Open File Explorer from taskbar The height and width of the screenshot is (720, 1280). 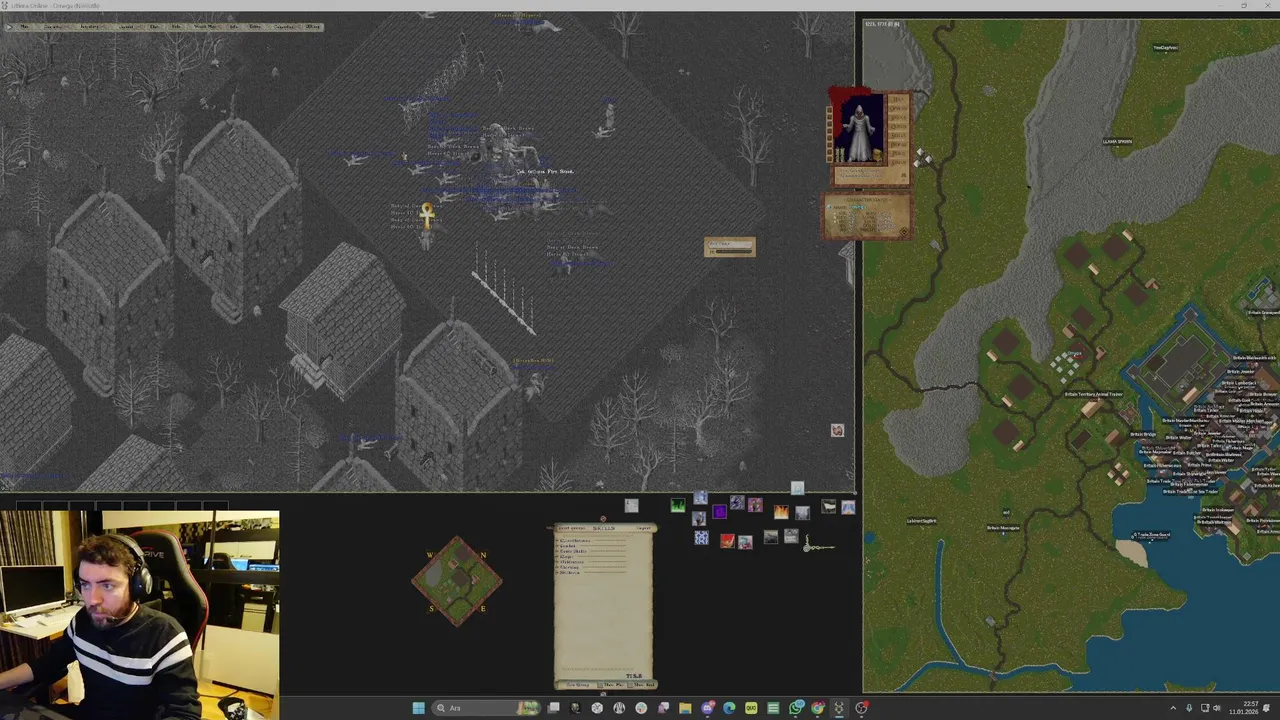[x=685, y=708]
